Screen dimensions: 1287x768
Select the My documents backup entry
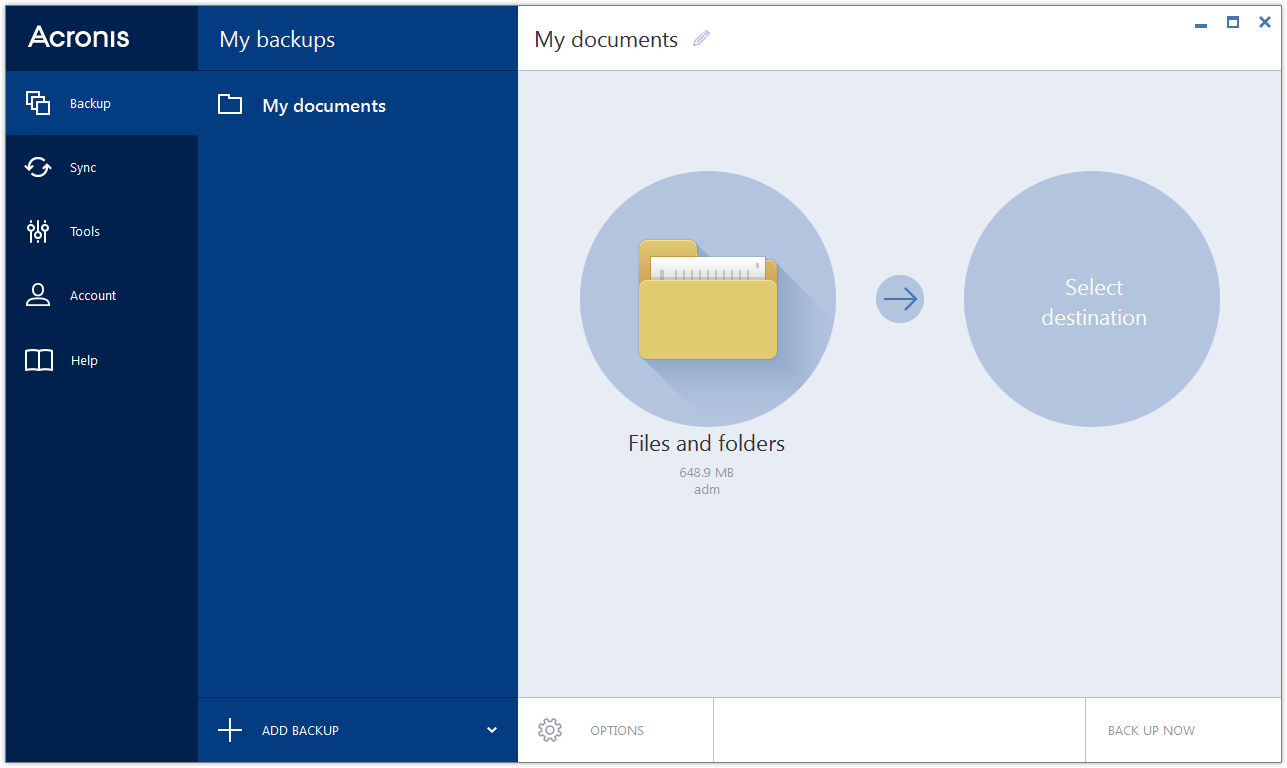[358, 105]
